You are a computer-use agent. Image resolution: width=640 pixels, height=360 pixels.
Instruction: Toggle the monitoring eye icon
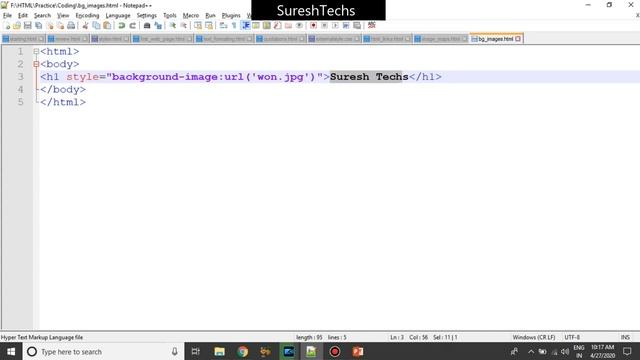(x=299, y=26)
